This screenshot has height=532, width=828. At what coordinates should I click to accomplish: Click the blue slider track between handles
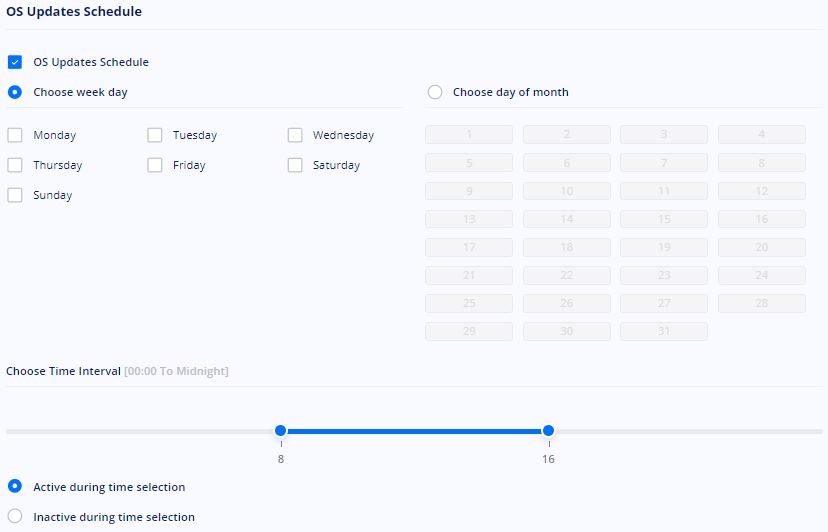click(415, 431)
